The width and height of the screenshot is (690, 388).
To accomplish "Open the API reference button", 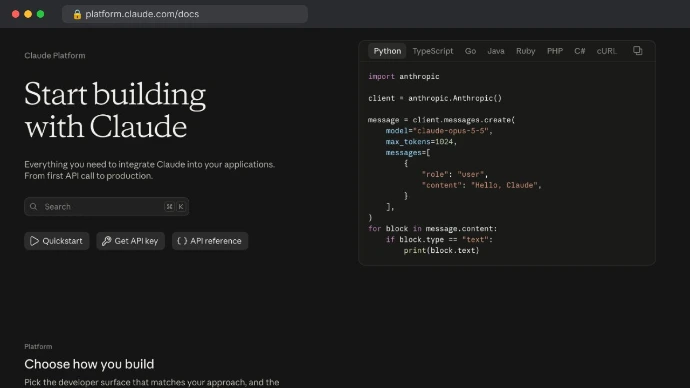I will click(x=210, y=241).
